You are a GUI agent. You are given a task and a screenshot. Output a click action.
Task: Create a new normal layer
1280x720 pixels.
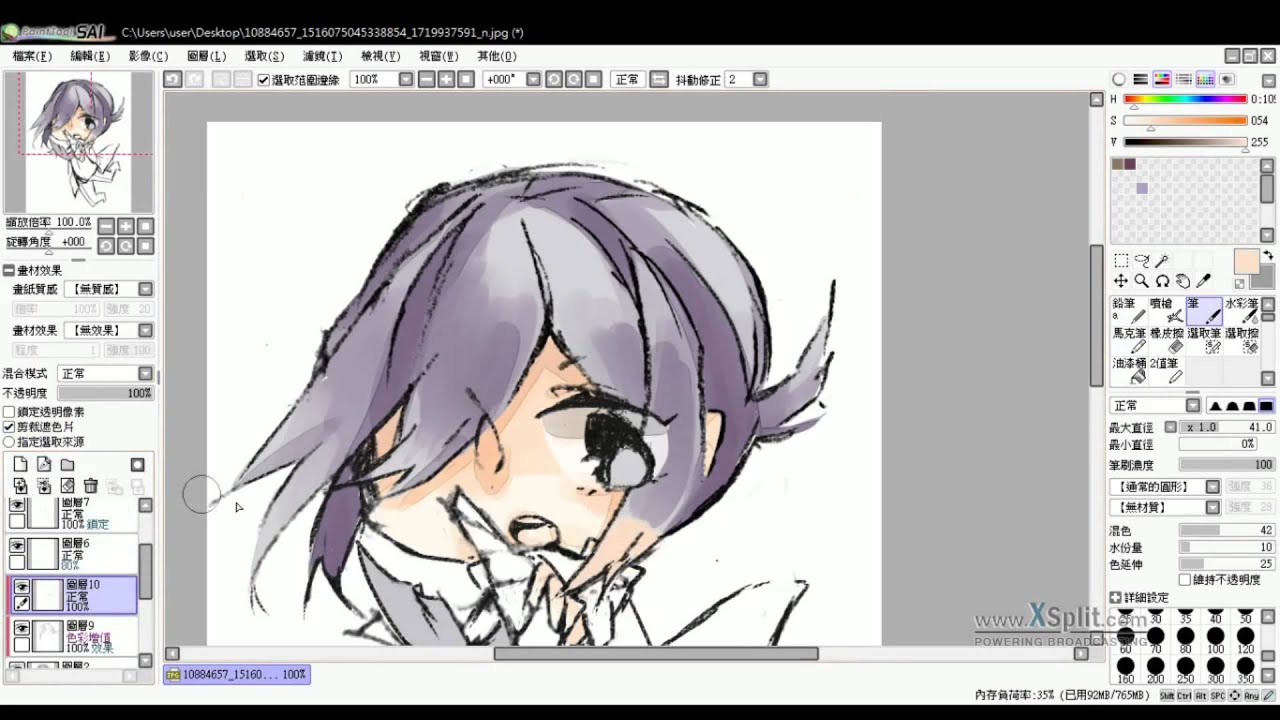[x=20, y=465]
